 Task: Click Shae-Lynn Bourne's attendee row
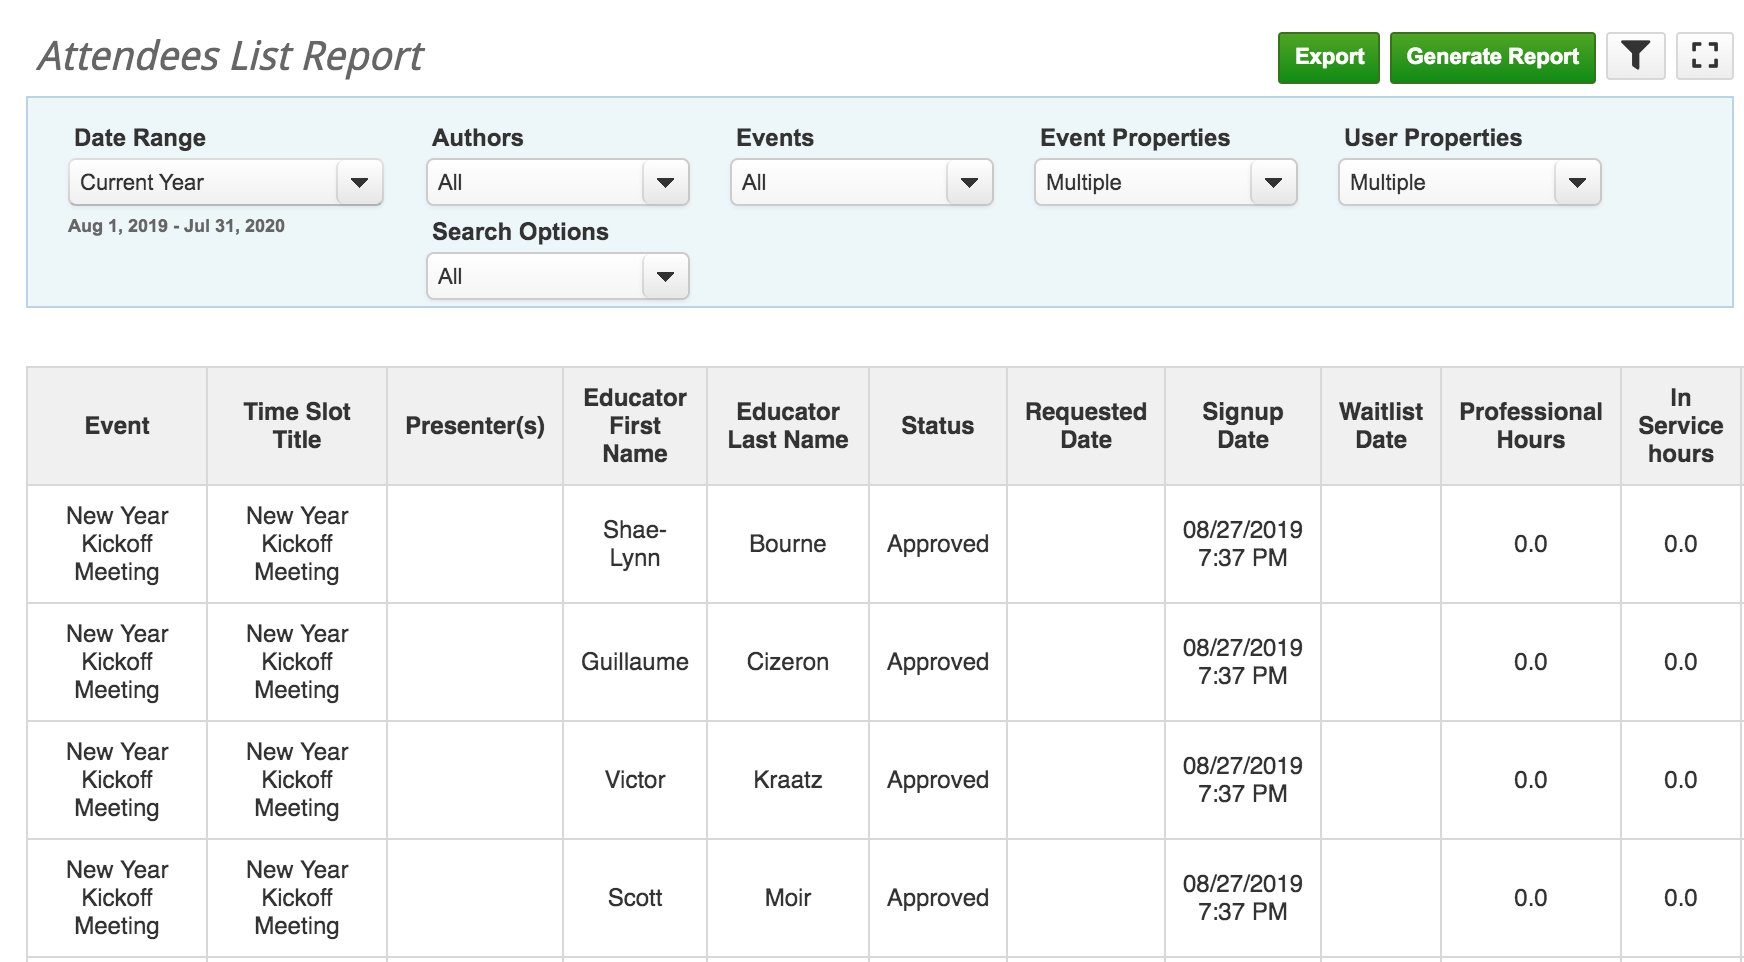click(x=634, y=544)
